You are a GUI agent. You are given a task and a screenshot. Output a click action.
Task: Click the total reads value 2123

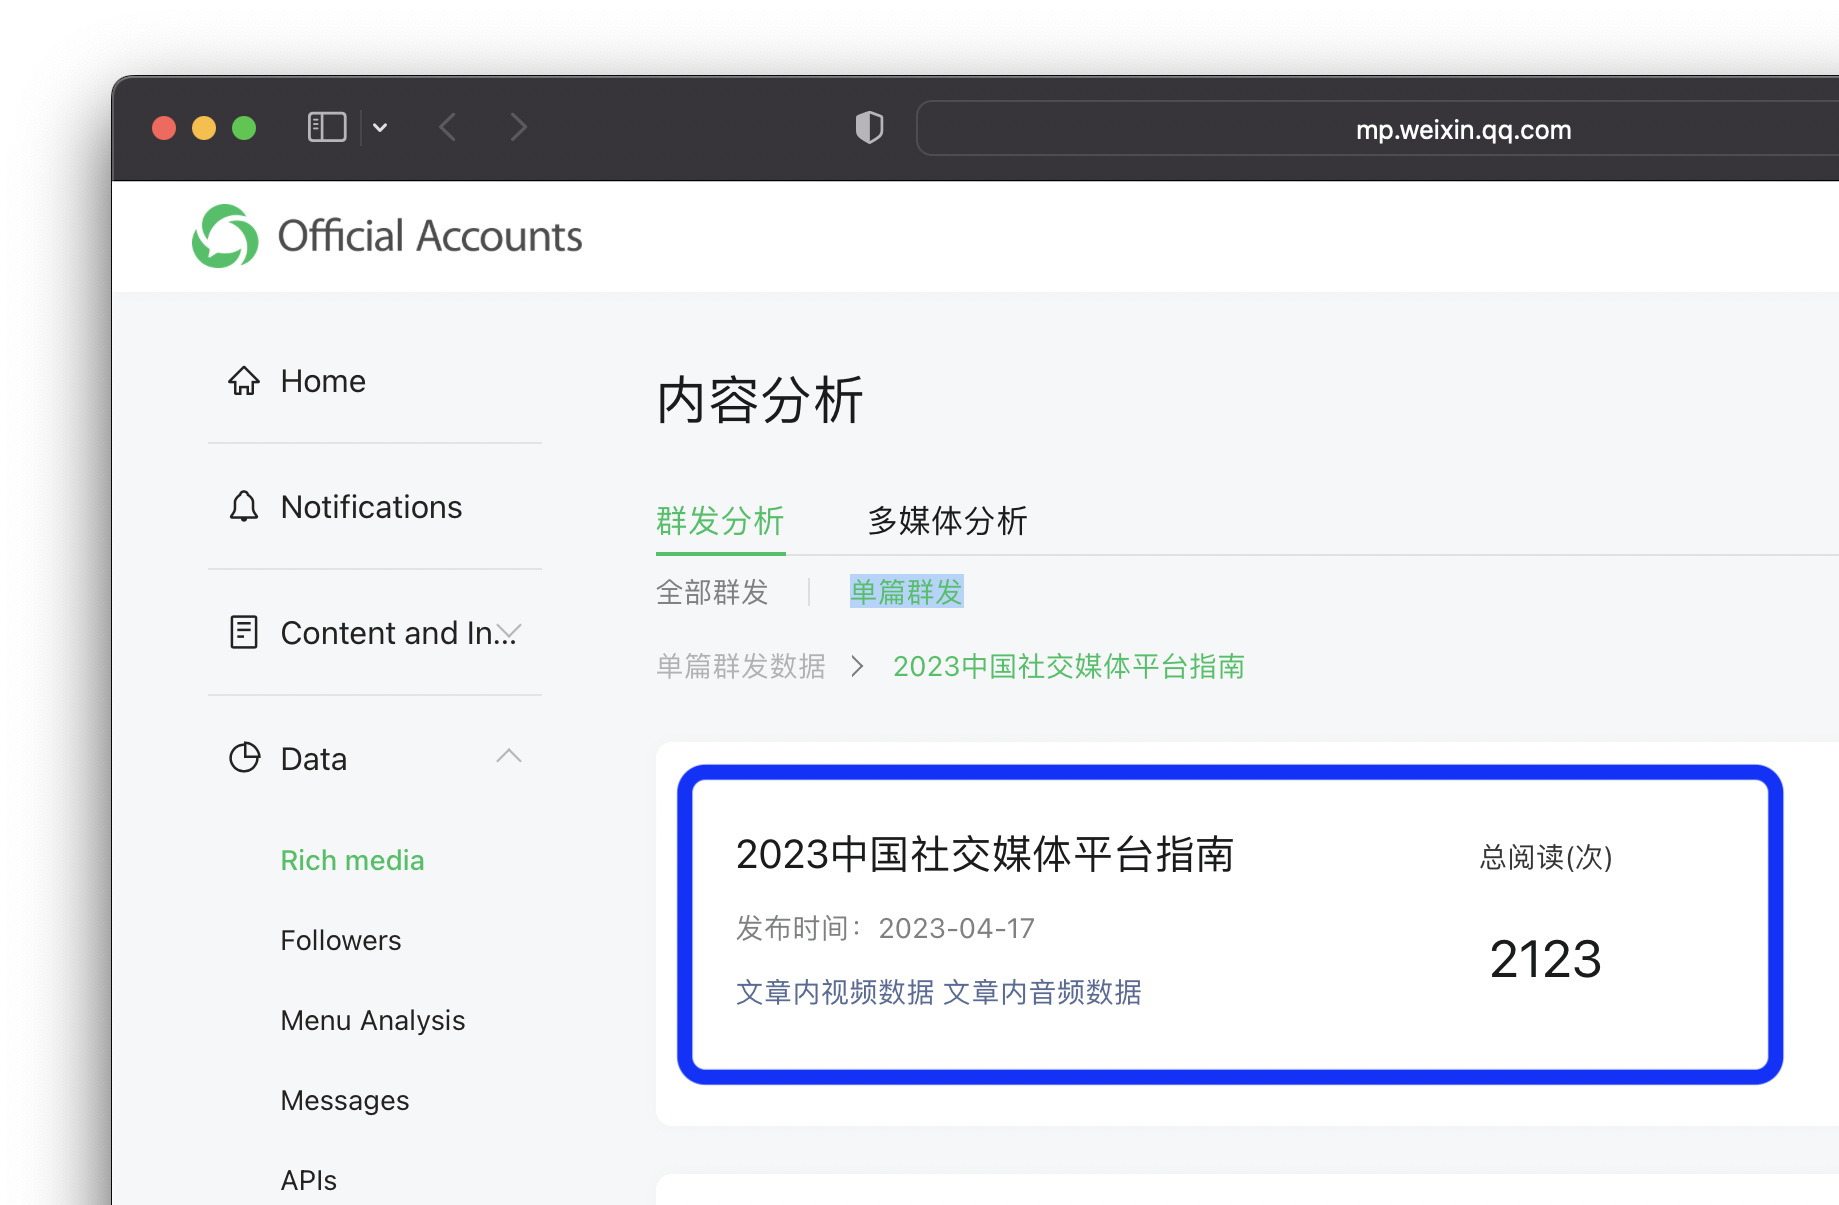pyautogui.click(x=1545, y=959)
